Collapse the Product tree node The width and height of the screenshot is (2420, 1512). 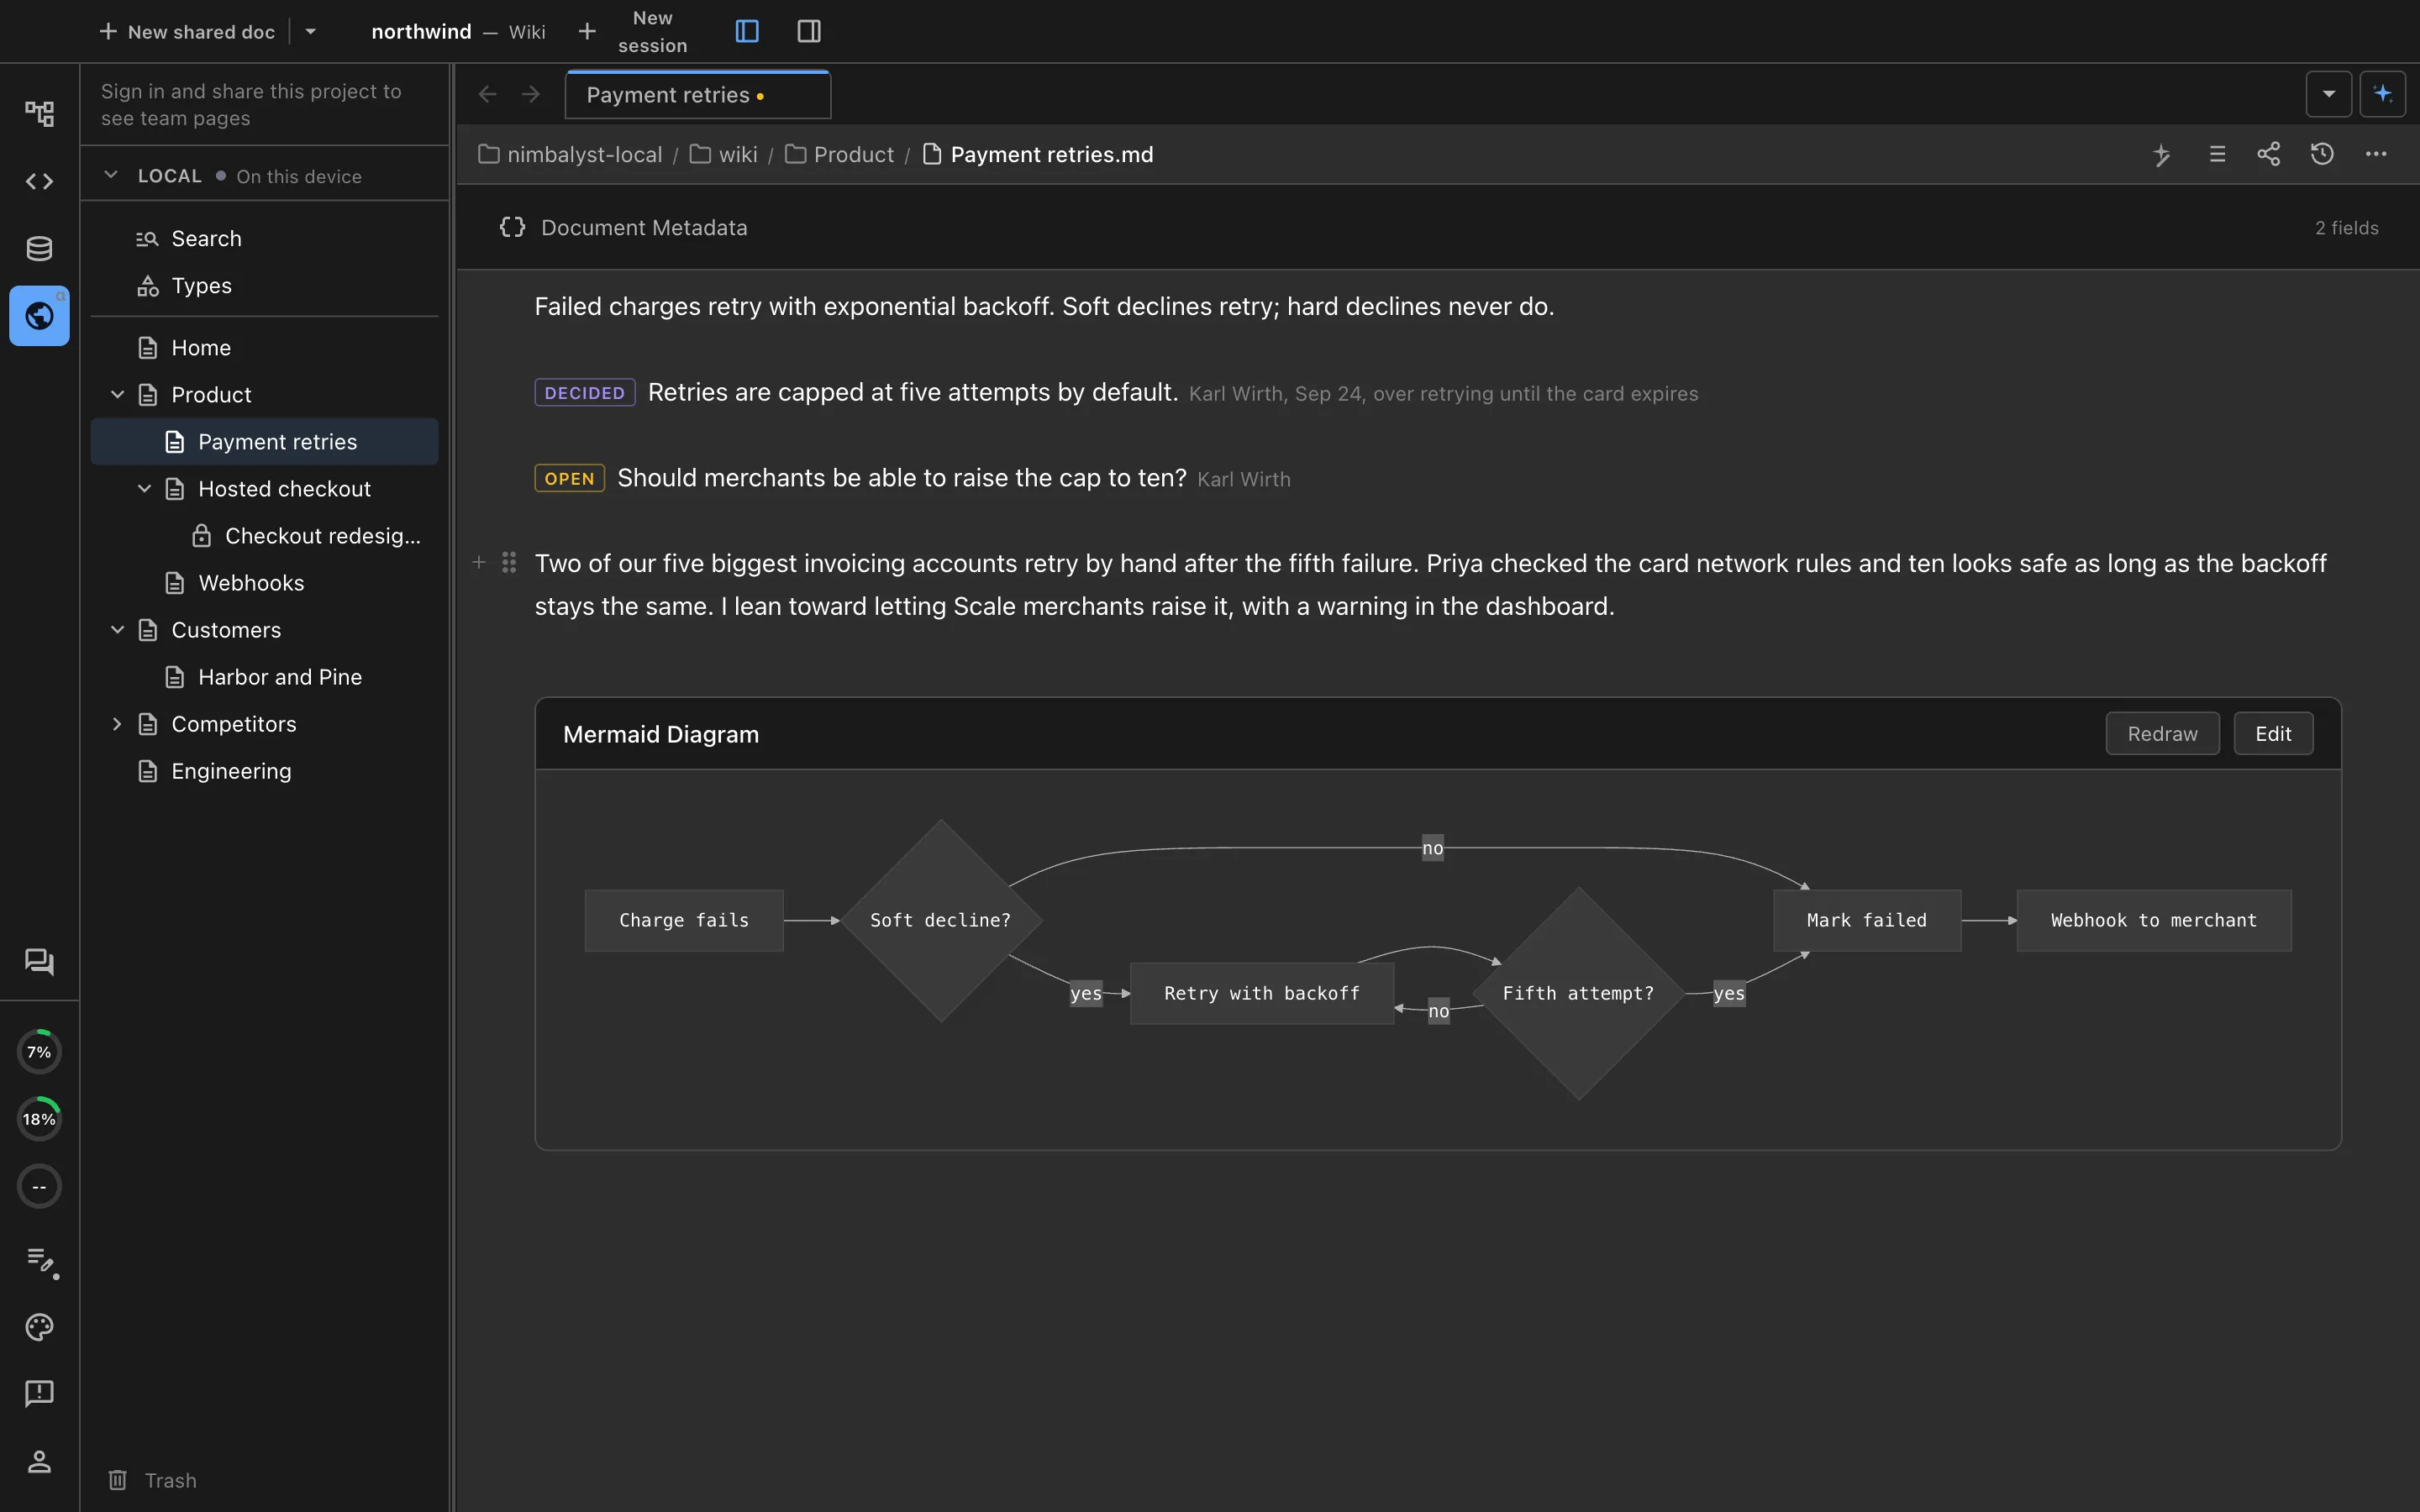[117, 394]
